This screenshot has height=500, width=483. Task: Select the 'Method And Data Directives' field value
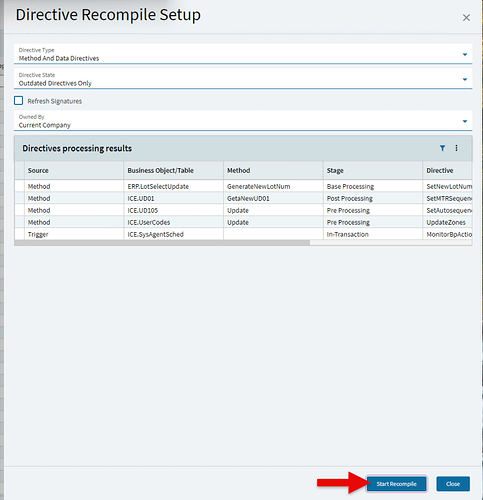click(59, 58)
